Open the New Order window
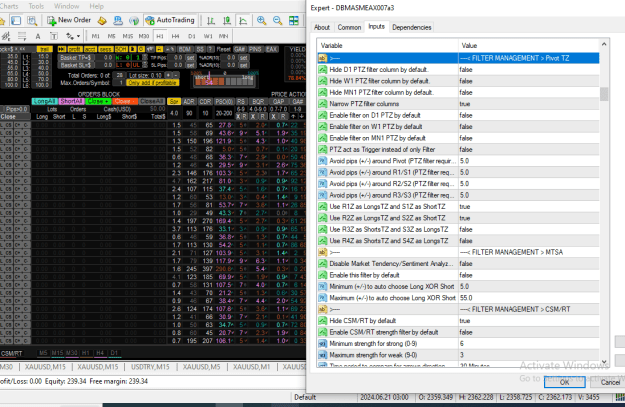Viewport: 625px width, 407px height. (69, 20)
